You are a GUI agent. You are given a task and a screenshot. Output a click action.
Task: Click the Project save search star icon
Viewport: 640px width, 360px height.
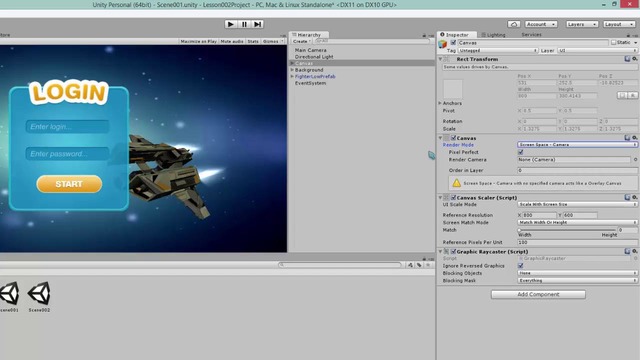[x=428, y=265]
